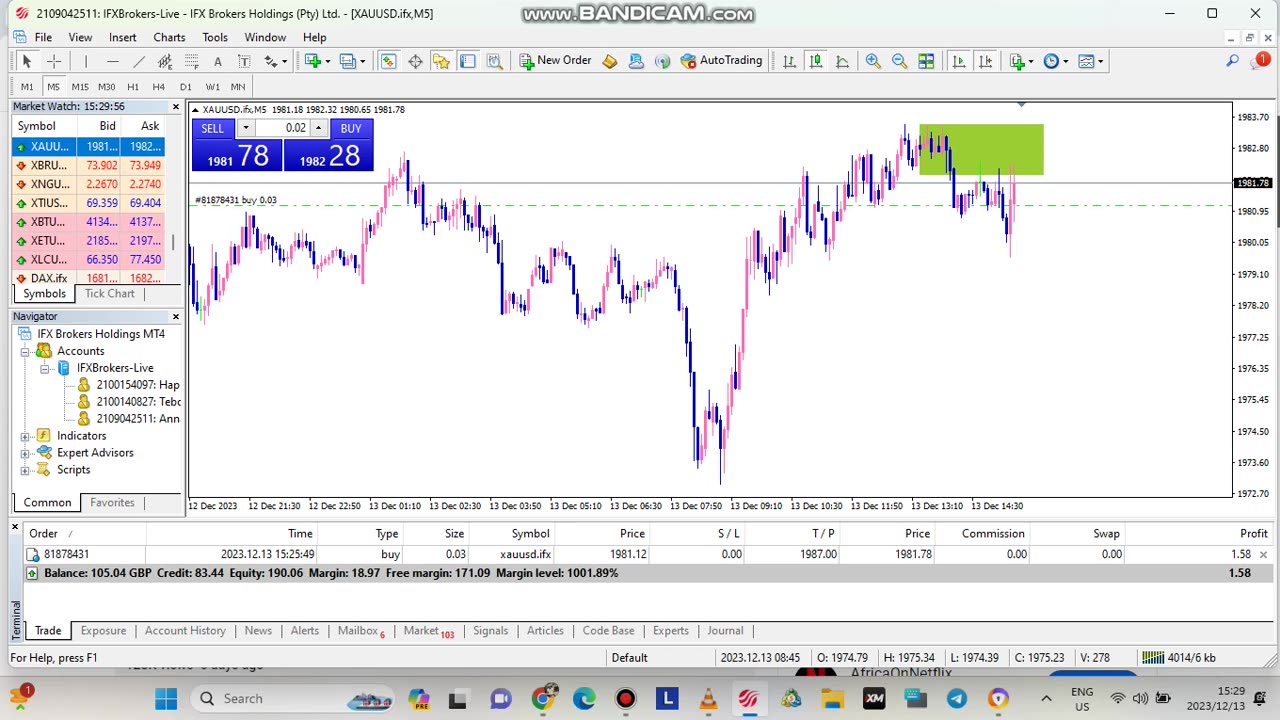Select the equidistant channel tool

tap(165, 61)
